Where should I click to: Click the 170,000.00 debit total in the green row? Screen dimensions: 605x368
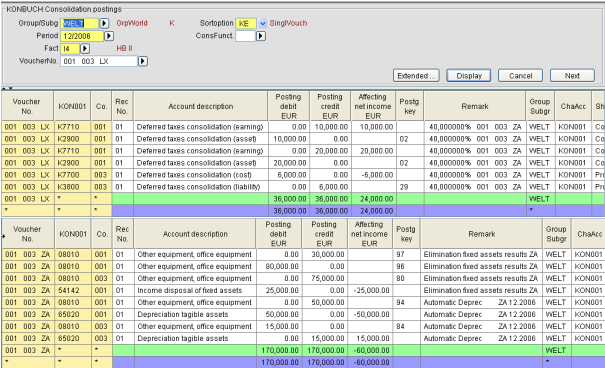(x=279, y=350)
